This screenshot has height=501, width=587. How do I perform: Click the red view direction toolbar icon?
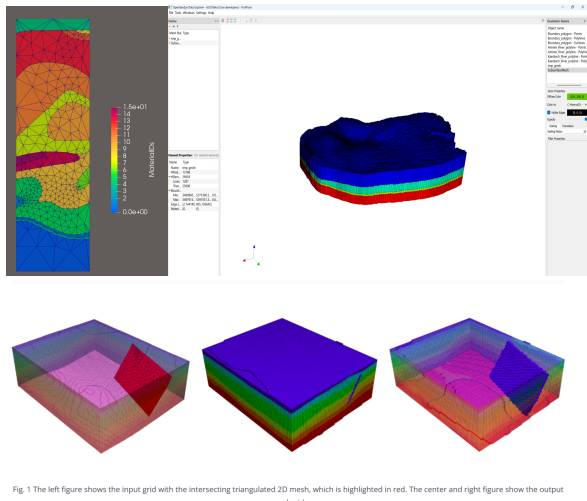(x=228, y=21)
